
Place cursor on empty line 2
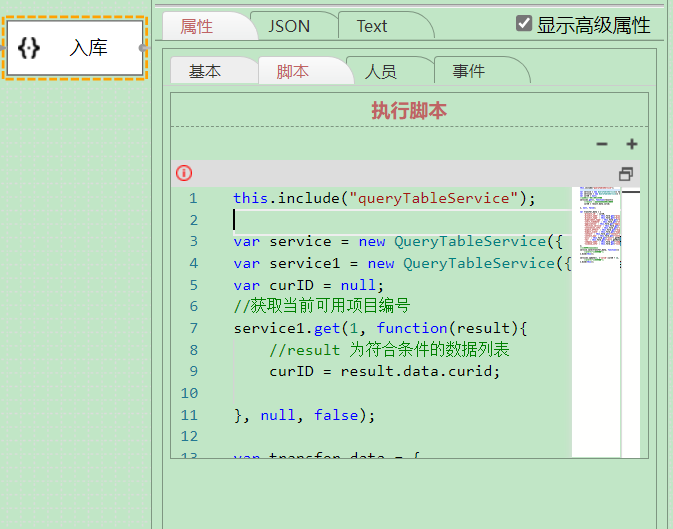[400, 220]
